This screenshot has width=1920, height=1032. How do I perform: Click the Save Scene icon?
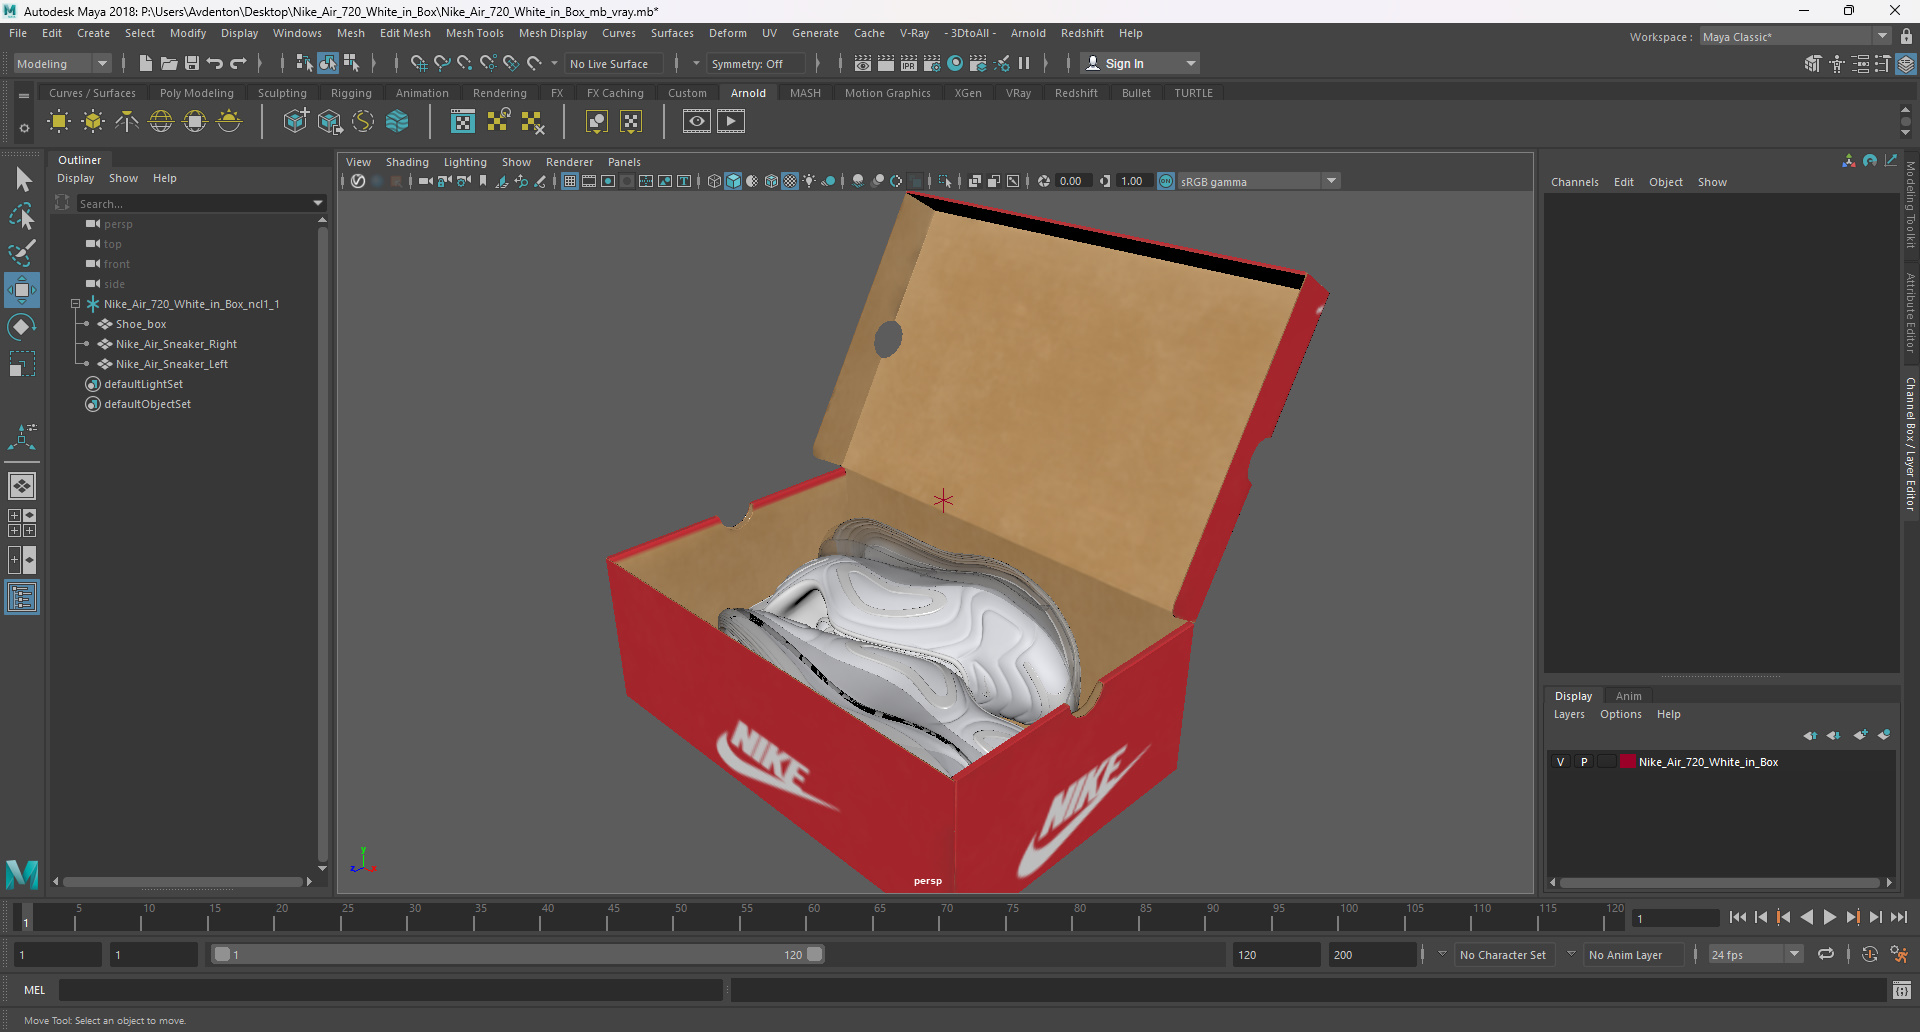(x=192, y=63)
